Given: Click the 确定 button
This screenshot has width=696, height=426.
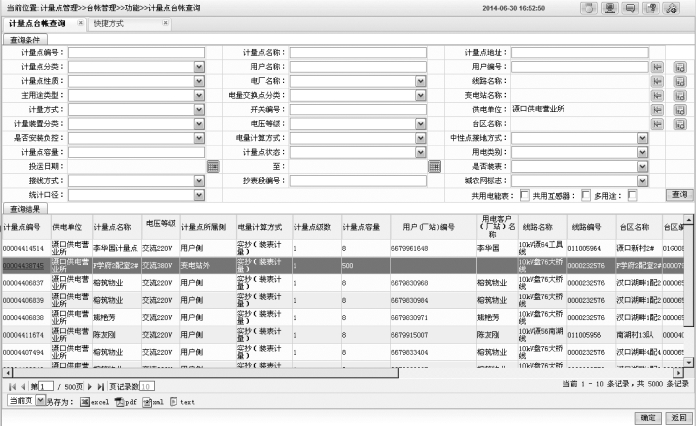Looking at the screenshot, I should click(648, 418).
